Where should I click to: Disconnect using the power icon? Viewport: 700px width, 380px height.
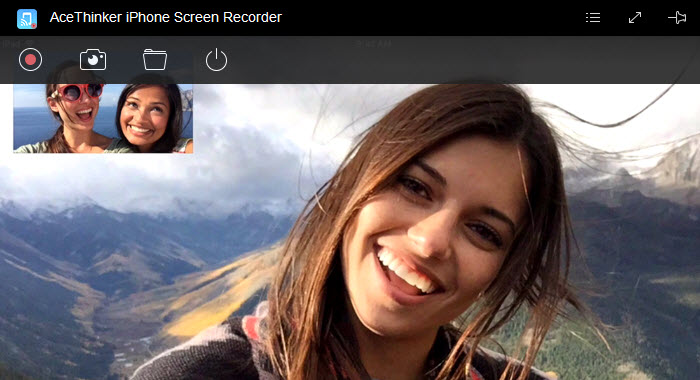(x=217, y=60)
